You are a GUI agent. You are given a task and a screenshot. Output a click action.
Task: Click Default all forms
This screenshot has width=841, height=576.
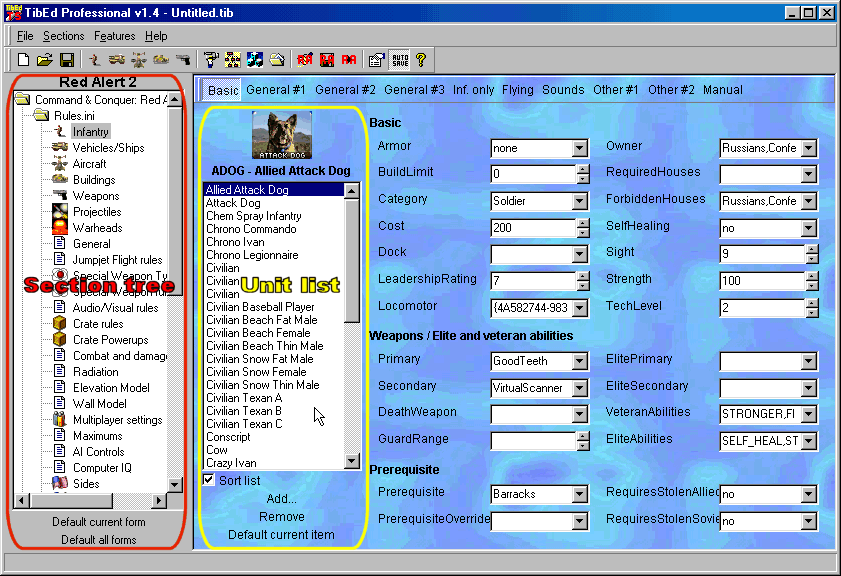99,540
